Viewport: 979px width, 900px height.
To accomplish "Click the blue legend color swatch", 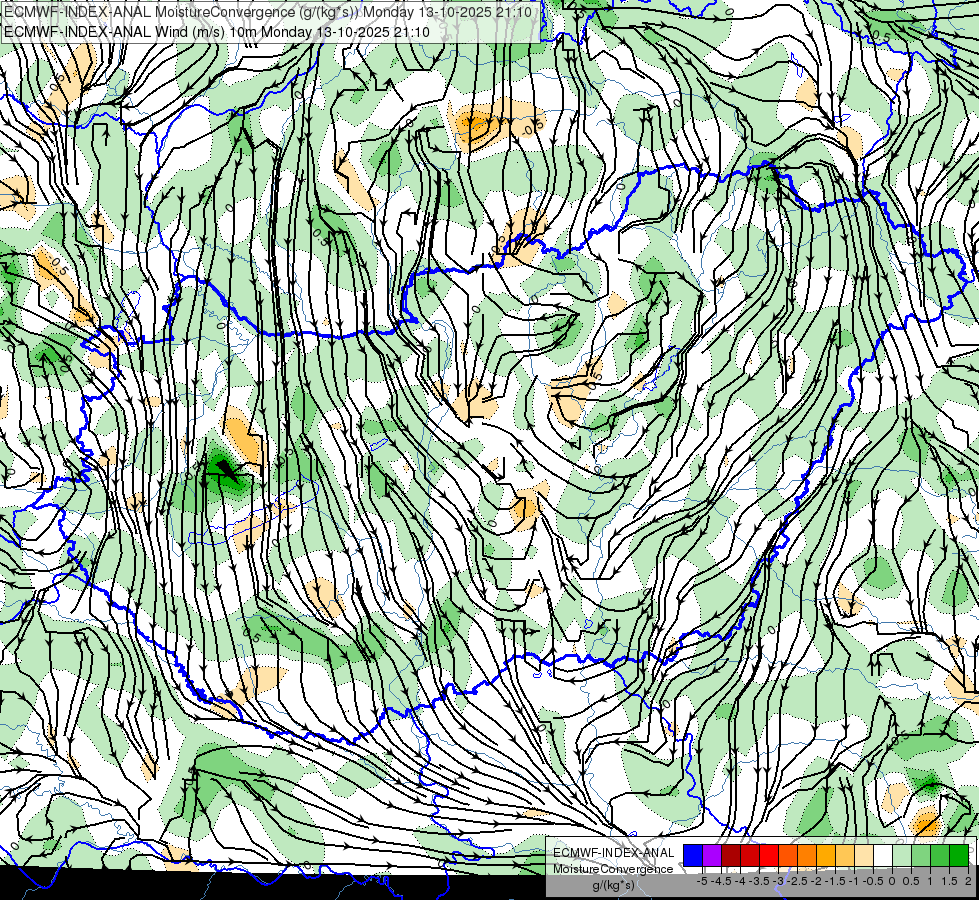I will [x=693, y=855].
